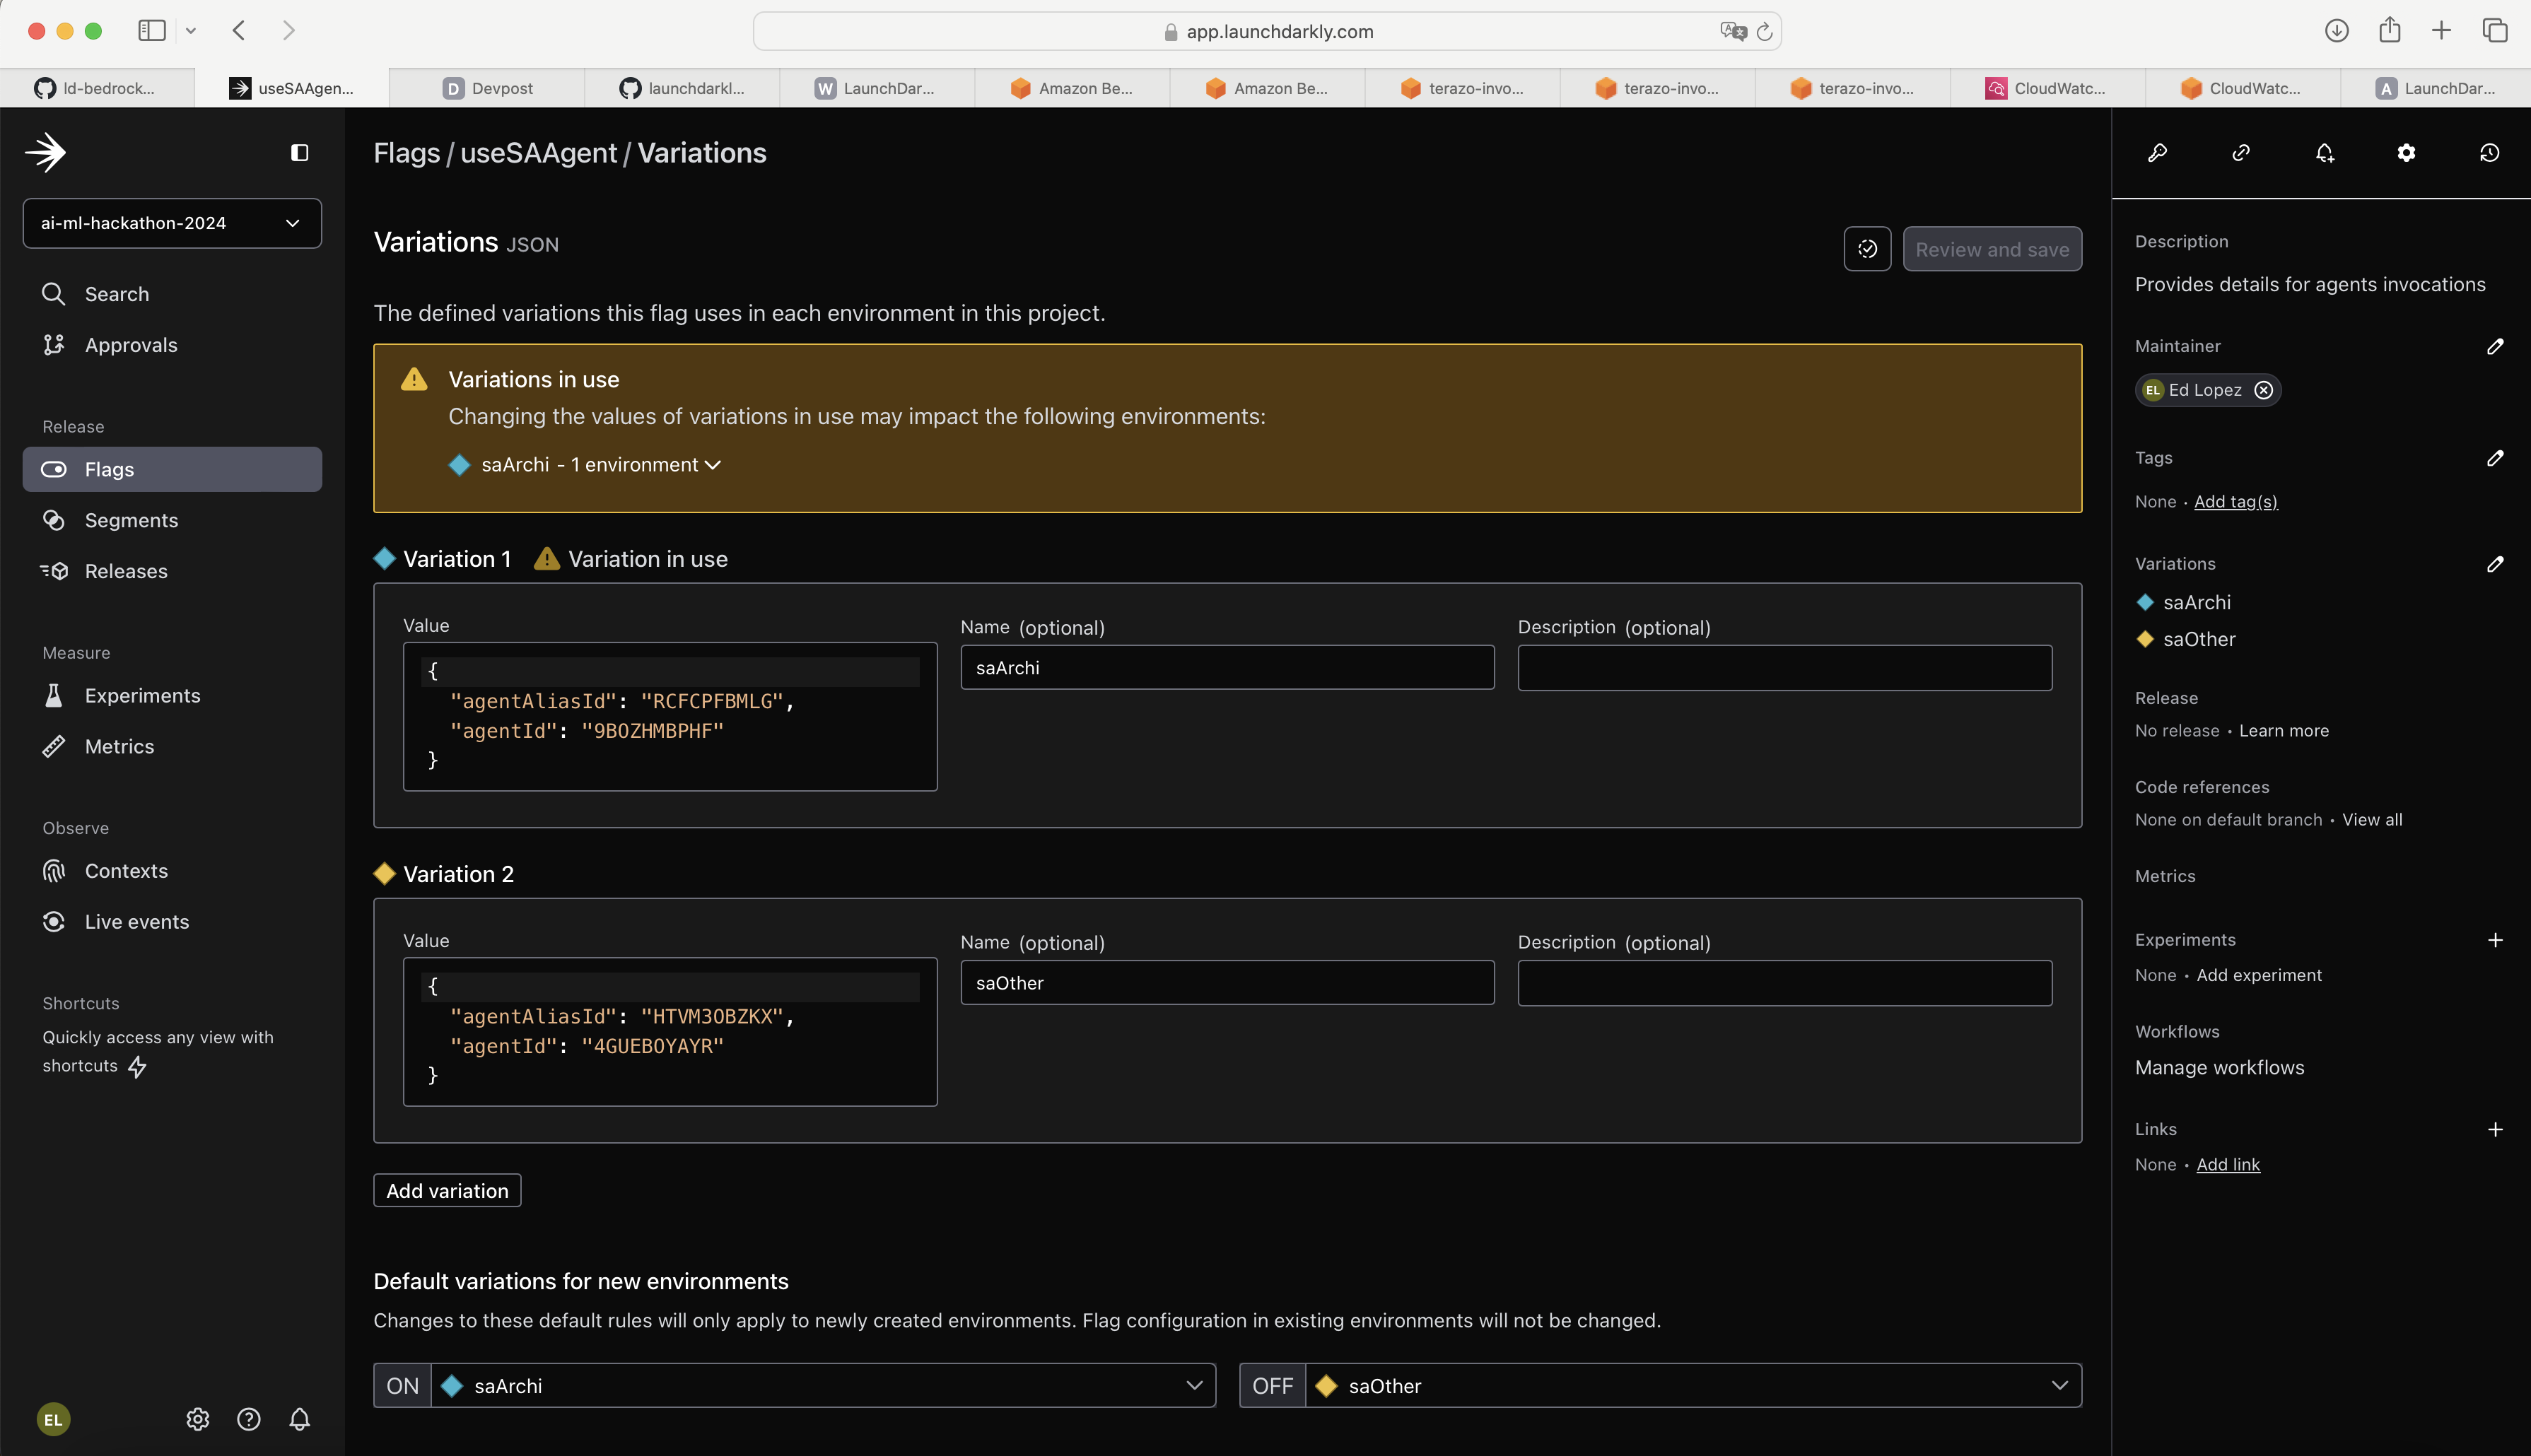The width and height of the screenshot is (2531, 1456).
Task: Edit the Maintainer with pencil icon
Action: coord(2495,346)
